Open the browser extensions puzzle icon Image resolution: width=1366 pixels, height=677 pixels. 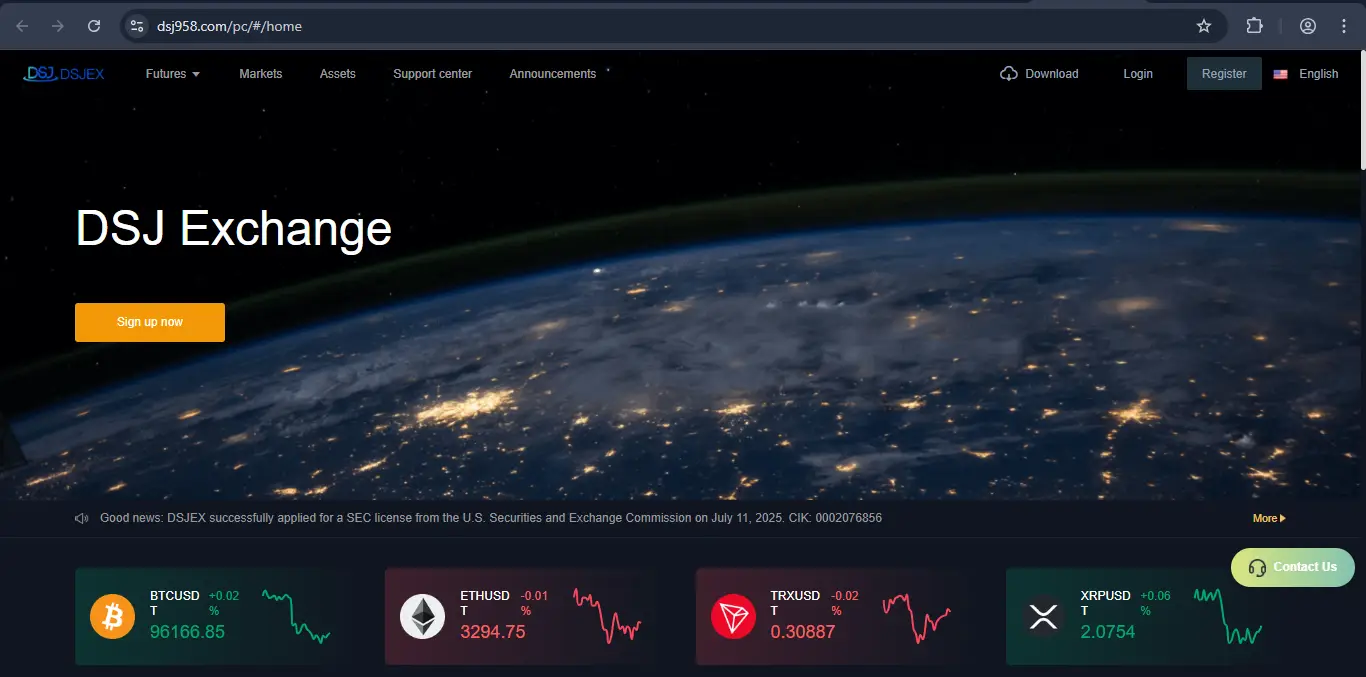pyautogui.click(x=1254, y=26)
